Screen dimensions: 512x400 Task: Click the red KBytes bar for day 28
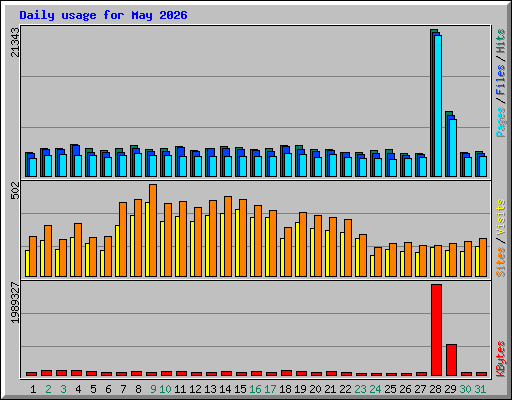pyautogui.click(x=436, y=330)
